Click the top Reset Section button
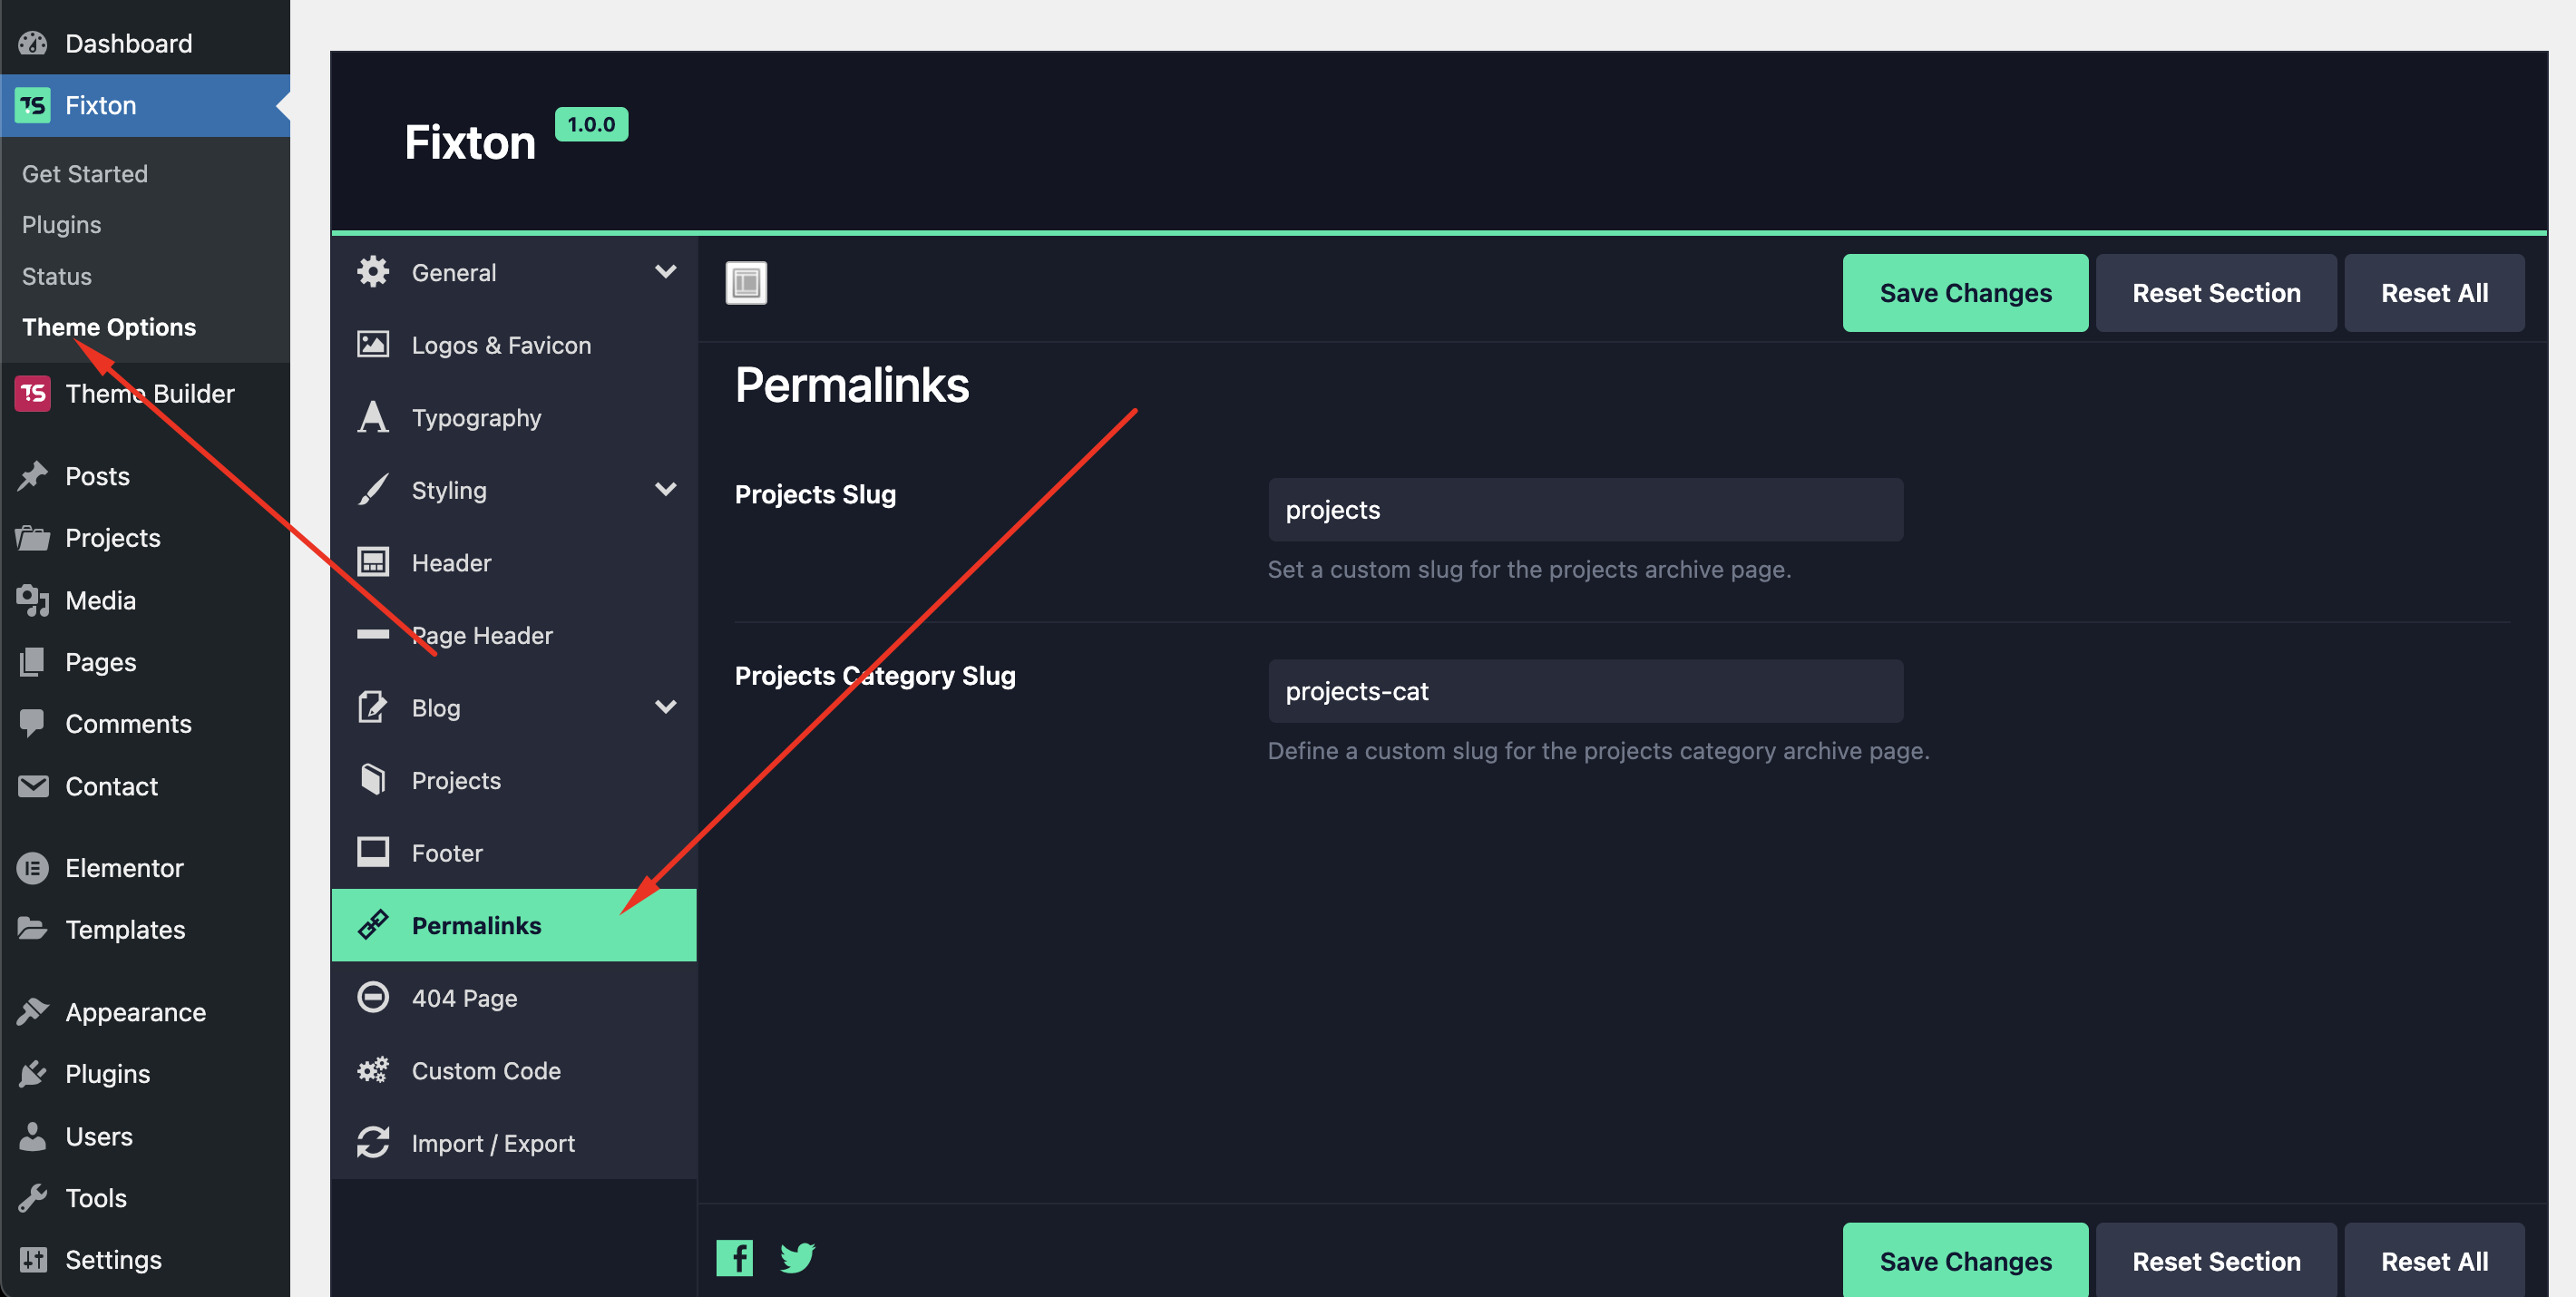 [2215, 293]
